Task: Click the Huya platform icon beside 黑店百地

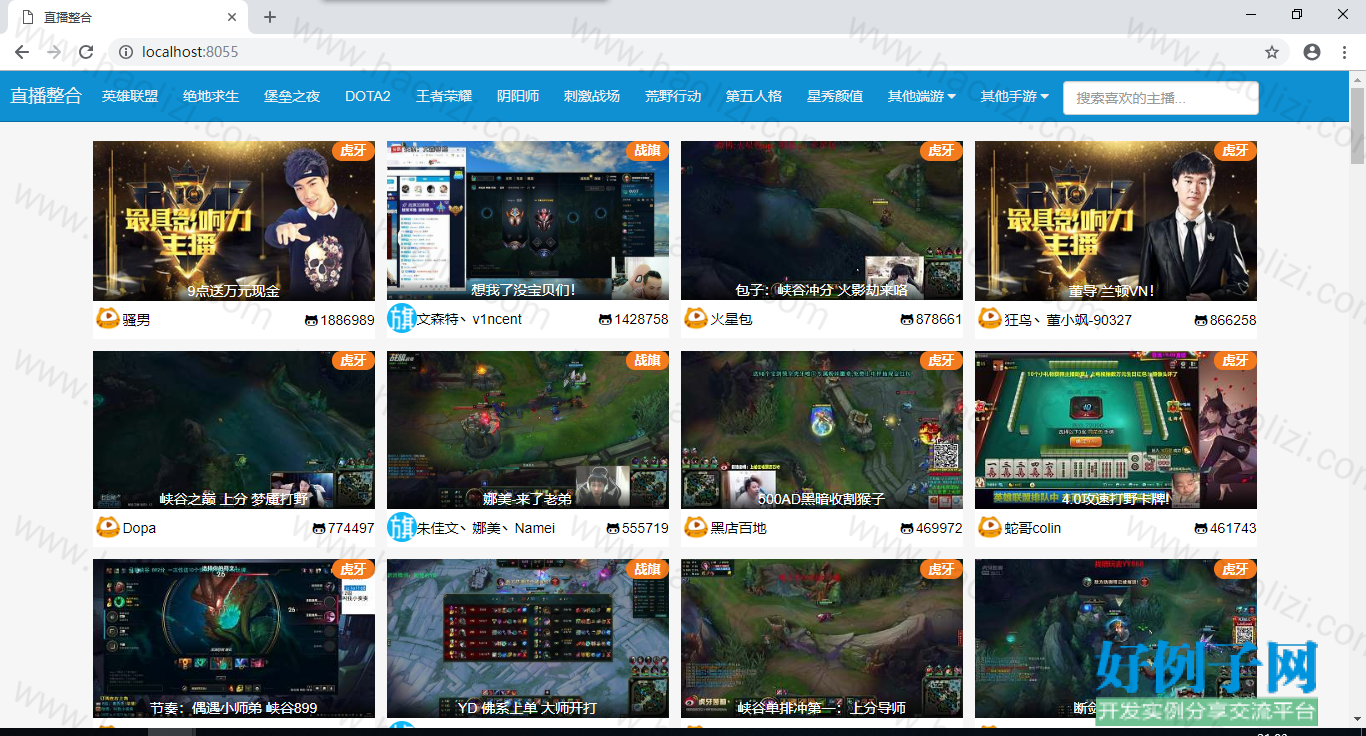Action: tap(695, 527)
